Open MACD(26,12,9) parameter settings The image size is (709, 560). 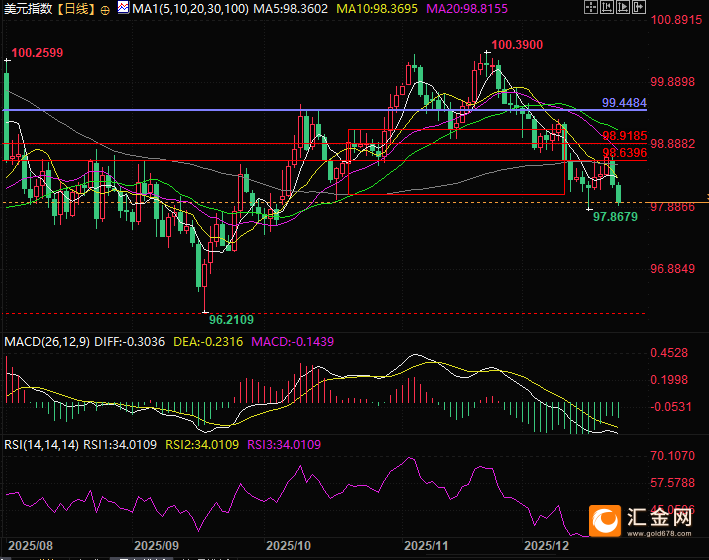click(x=47, y=342)
